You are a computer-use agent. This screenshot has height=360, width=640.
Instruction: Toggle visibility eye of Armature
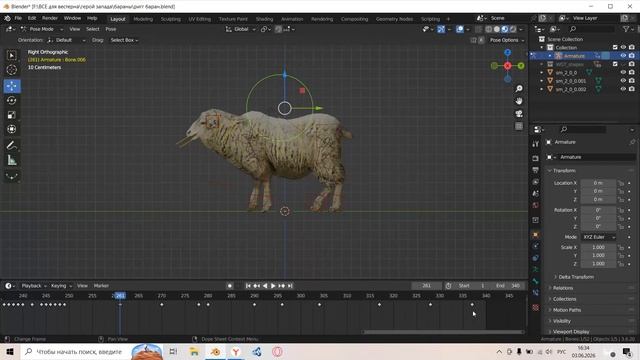tap(623, 56)
